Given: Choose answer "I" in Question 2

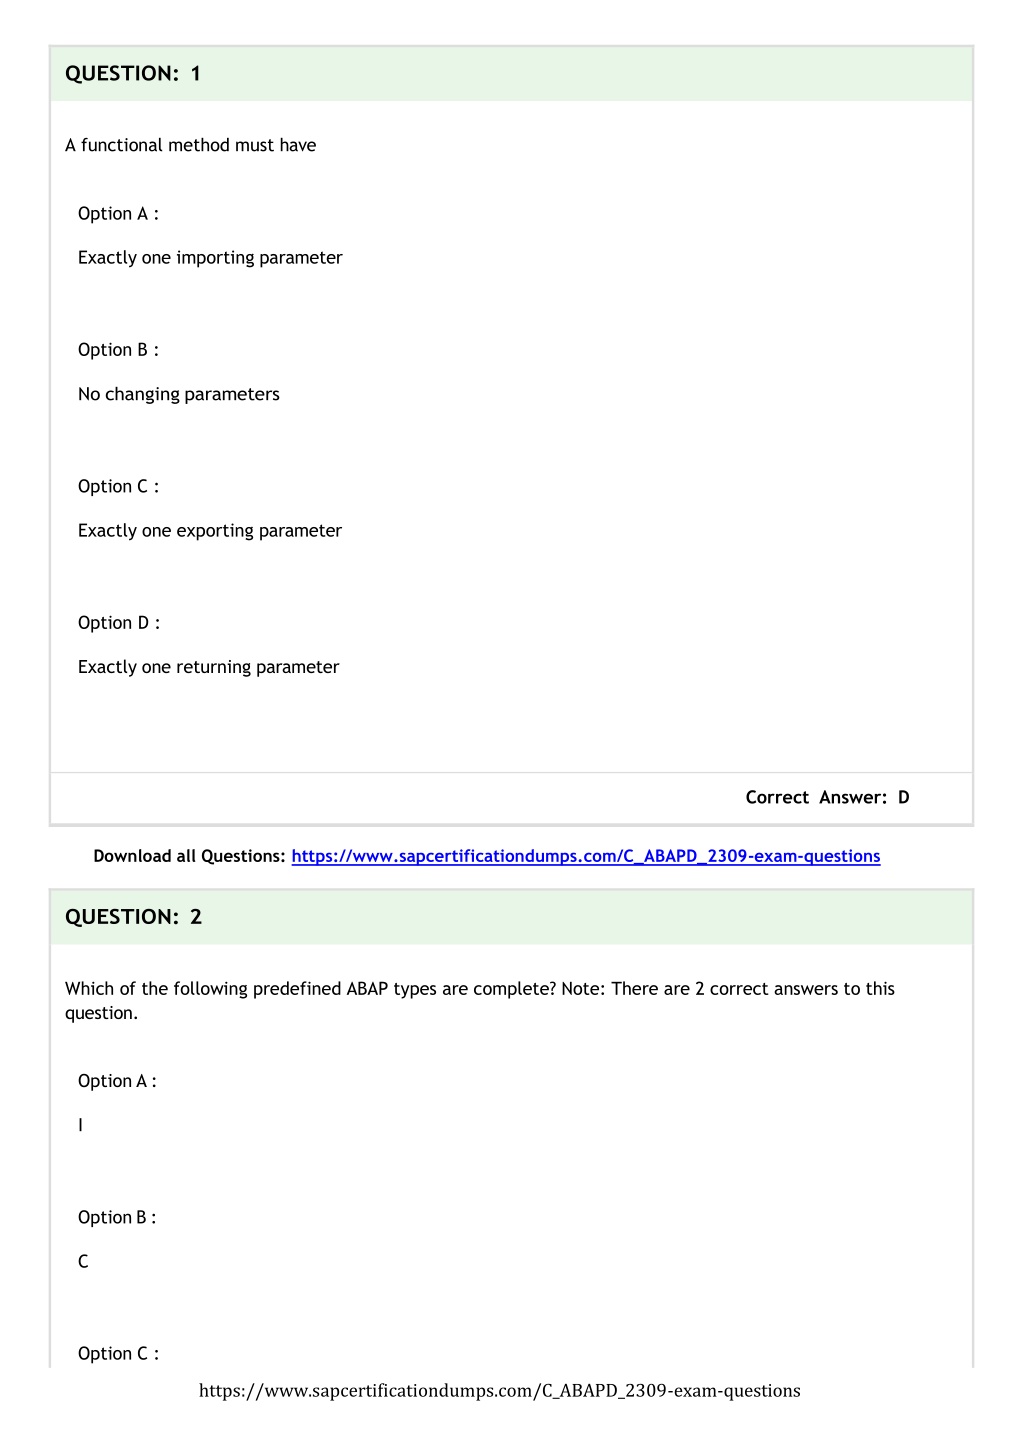Looking at the screenshot, I should pyautogui.click(x=81, y=1126).
